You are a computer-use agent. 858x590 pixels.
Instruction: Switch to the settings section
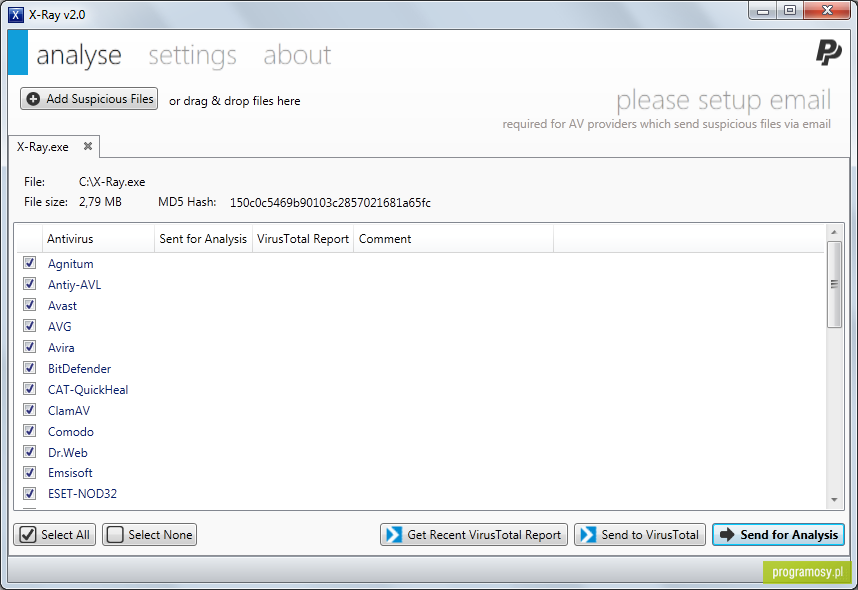tap(193, 55)
